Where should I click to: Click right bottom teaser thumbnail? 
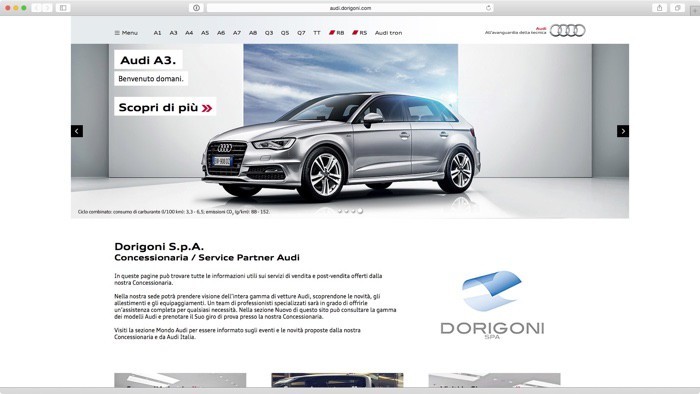[494, 380]
